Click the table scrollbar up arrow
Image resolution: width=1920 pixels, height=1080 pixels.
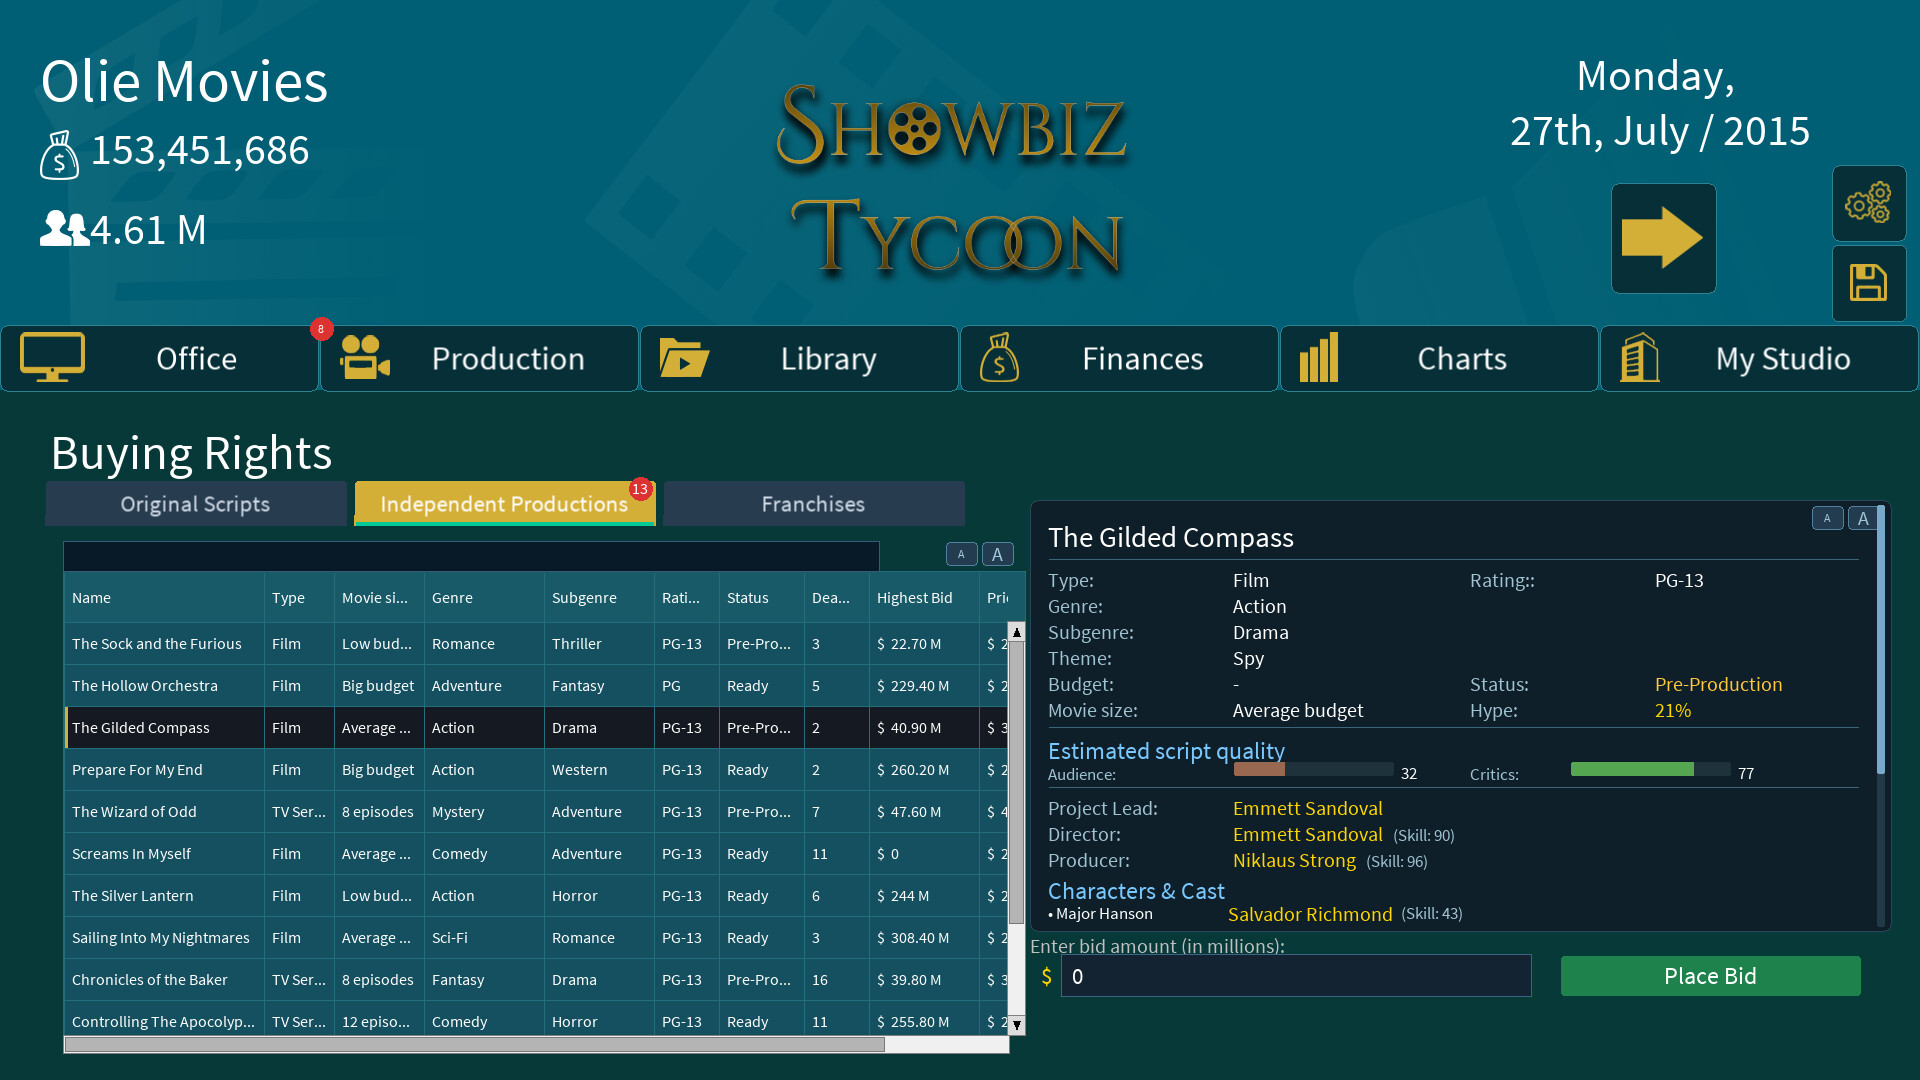[x=1016, y=632]
